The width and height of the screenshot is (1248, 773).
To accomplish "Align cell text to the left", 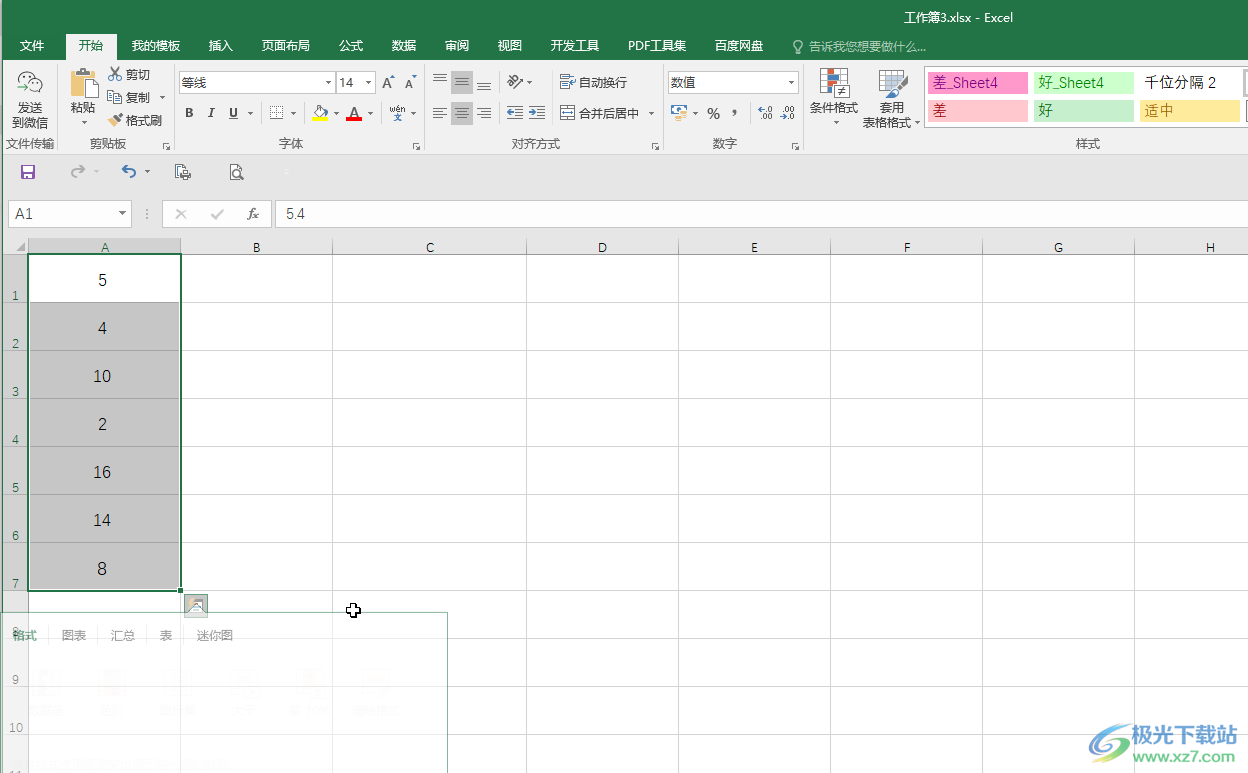I will tap(440, 113).
